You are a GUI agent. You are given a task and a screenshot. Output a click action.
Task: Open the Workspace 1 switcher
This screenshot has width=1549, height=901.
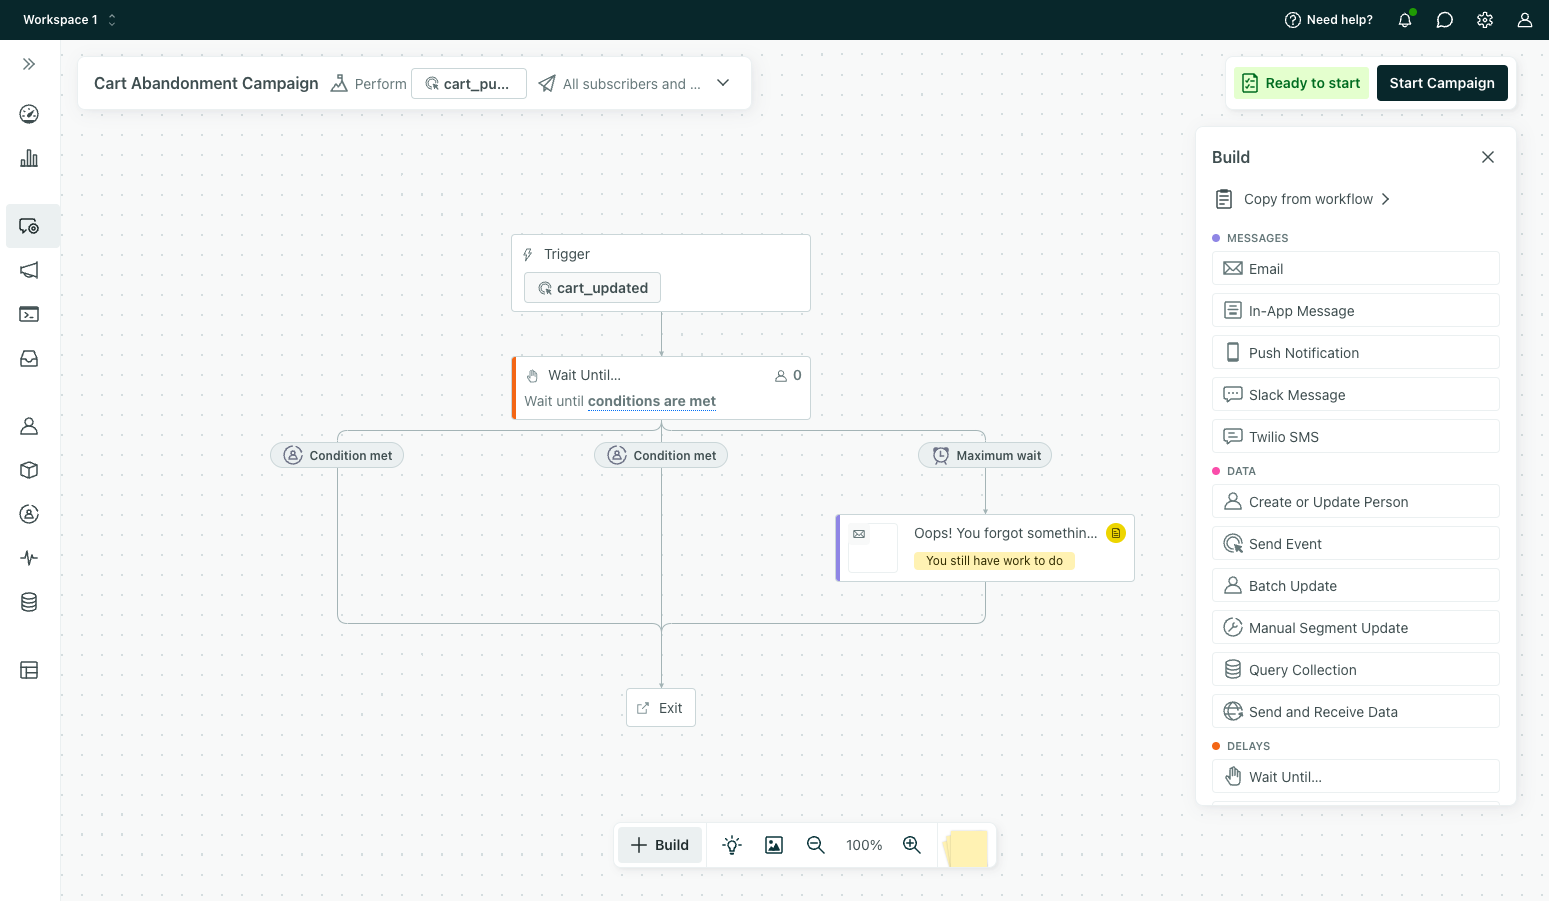[69, 20]
